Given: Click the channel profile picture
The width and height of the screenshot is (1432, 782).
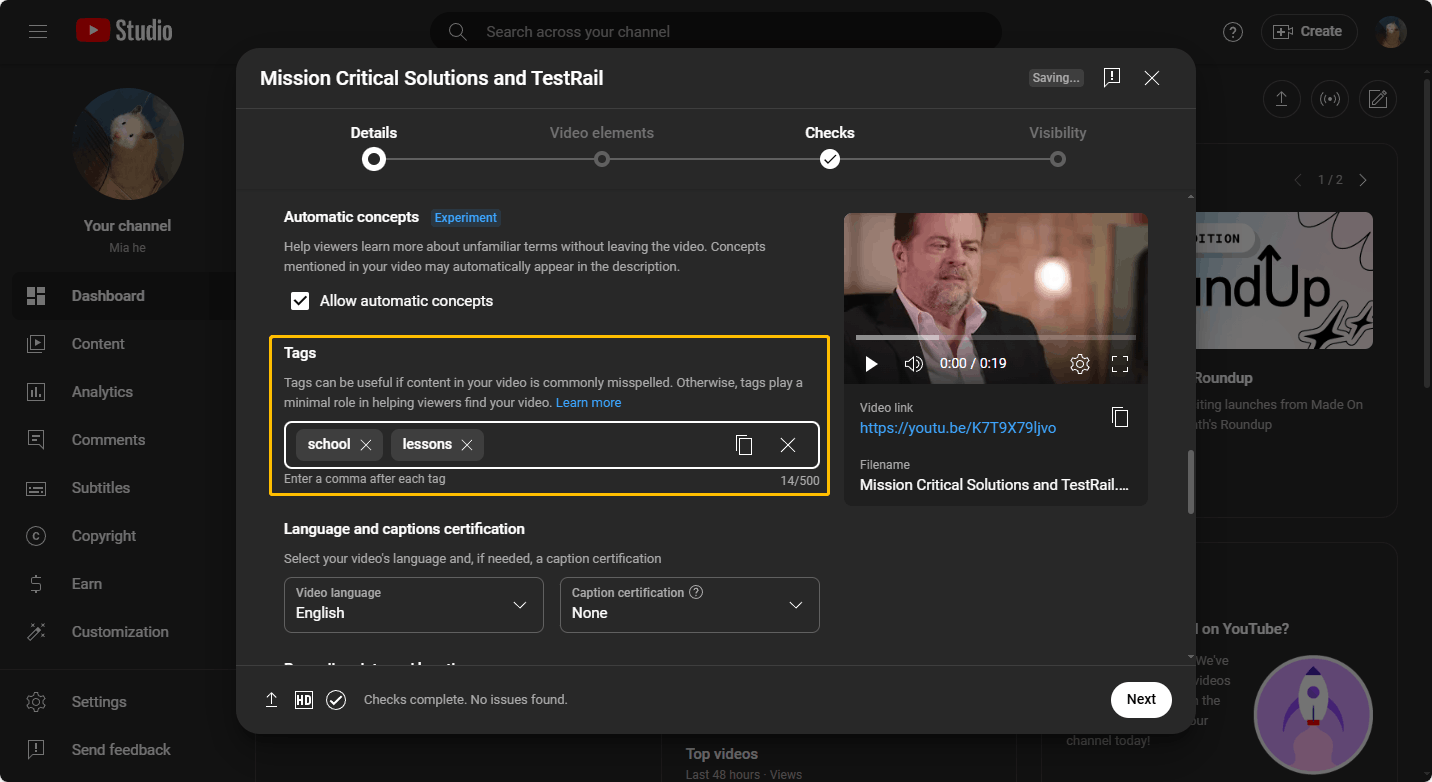Looking at the screenshot, I should [x=128, y=144].
